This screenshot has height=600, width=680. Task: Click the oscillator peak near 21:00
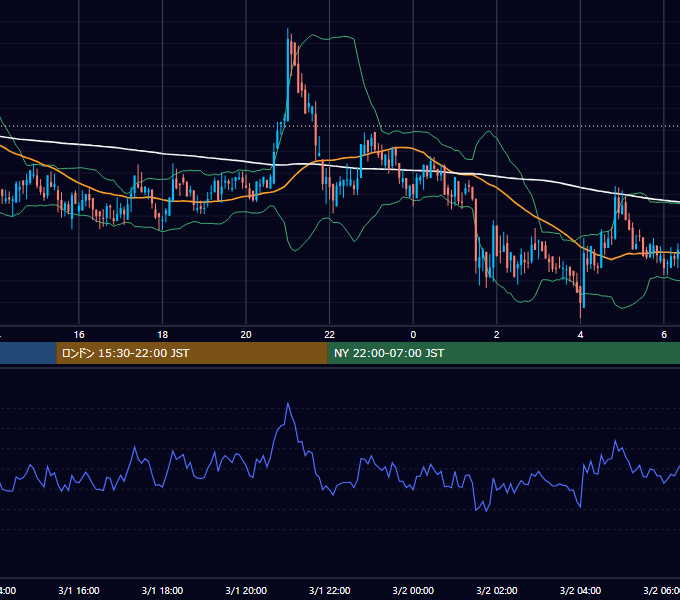[x=288, y=404]
